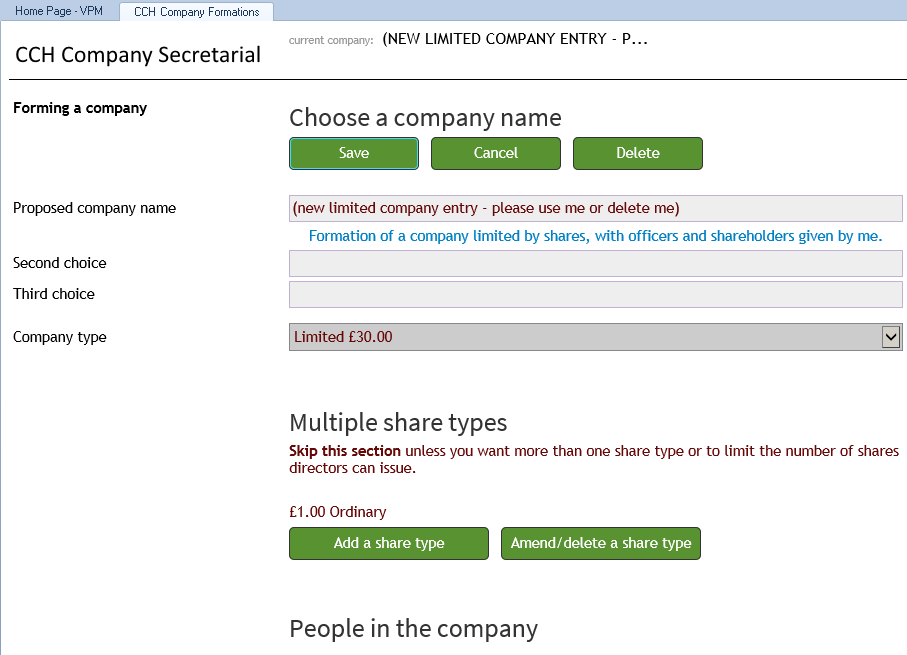
Task: Select the £1.00 Ordinary share entry
Action: (x=337, y=512)
